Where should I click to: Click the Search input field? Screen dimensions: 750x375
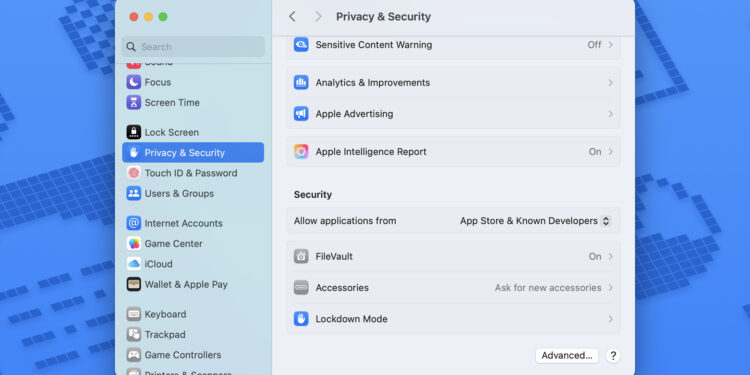pos(193,47)
